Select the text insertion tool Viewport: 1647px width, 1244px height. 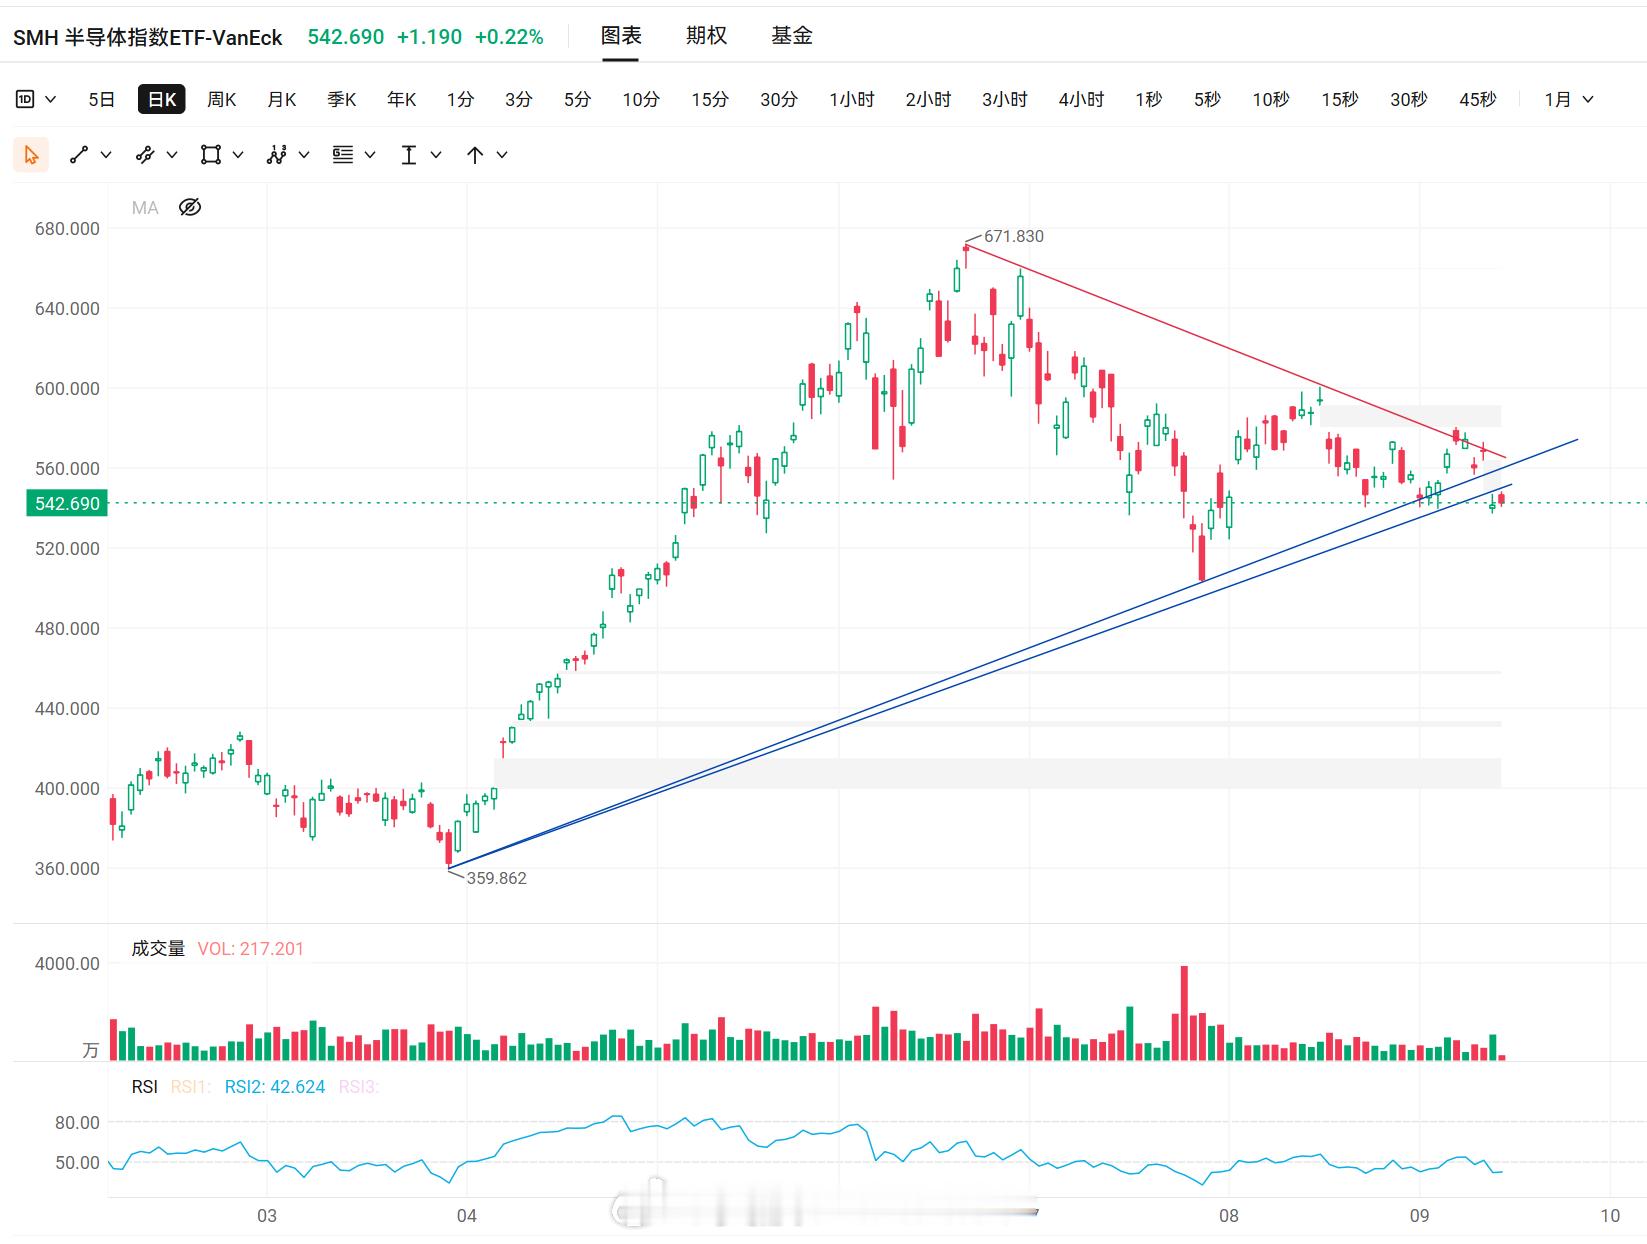(409, 155)
